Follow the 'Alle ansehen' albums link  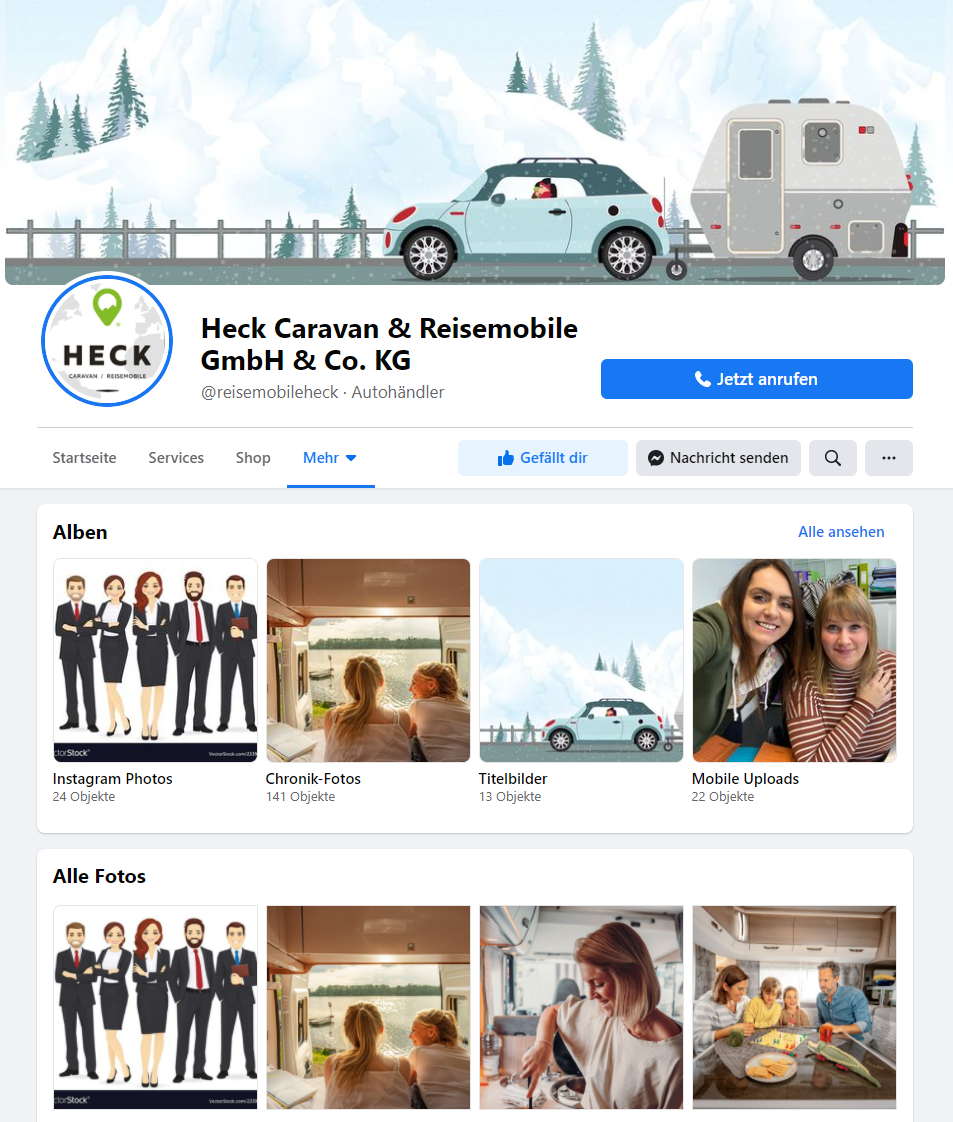pyautogui.click(x=840, y=532)
